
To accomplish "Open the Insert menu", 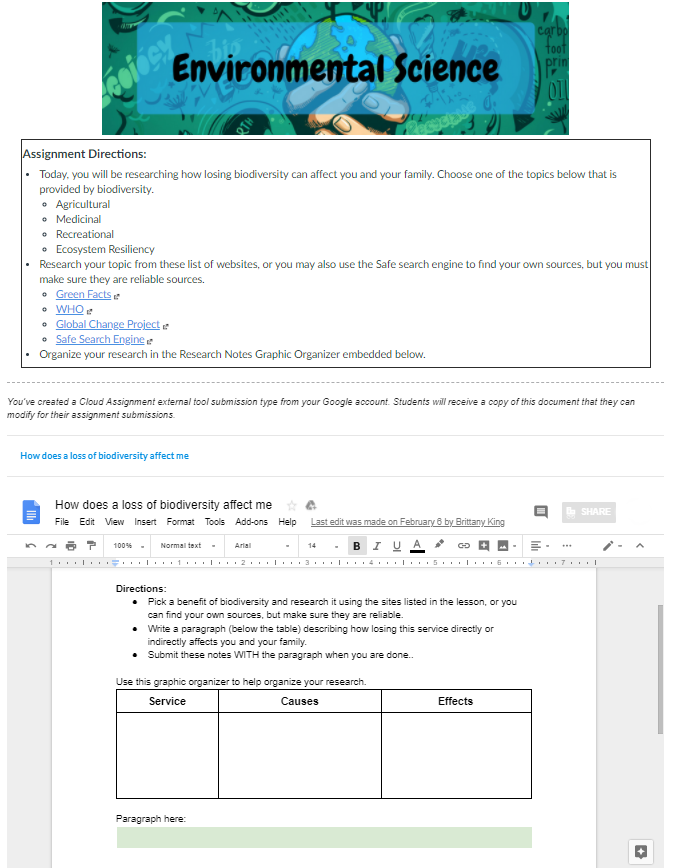I will click(x=145, y=522).
